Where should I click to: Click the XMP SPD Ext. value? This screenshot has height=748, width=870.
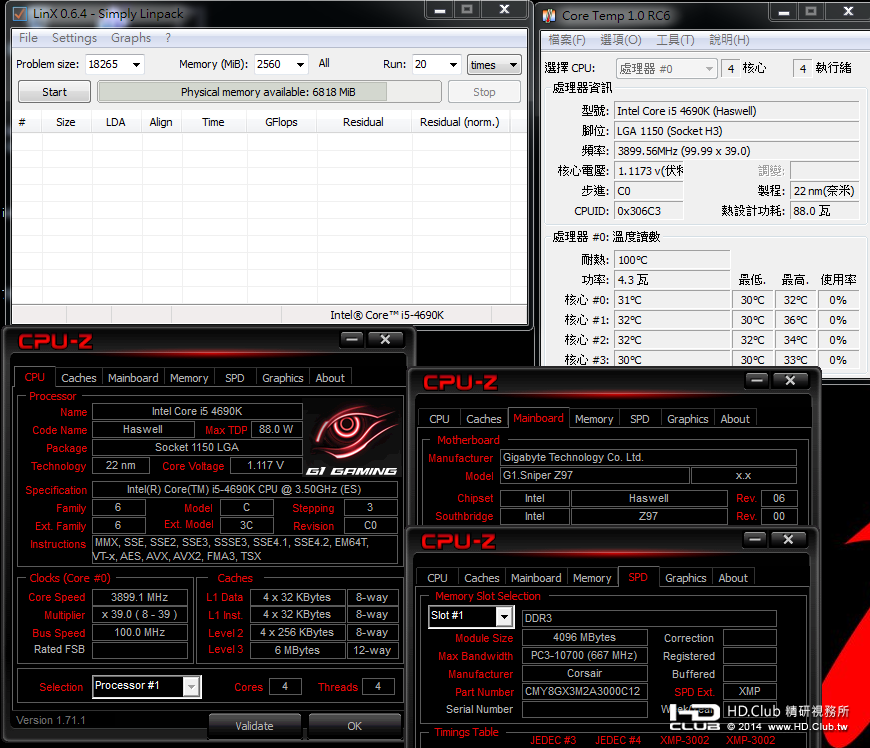click(x=750, y=691)
